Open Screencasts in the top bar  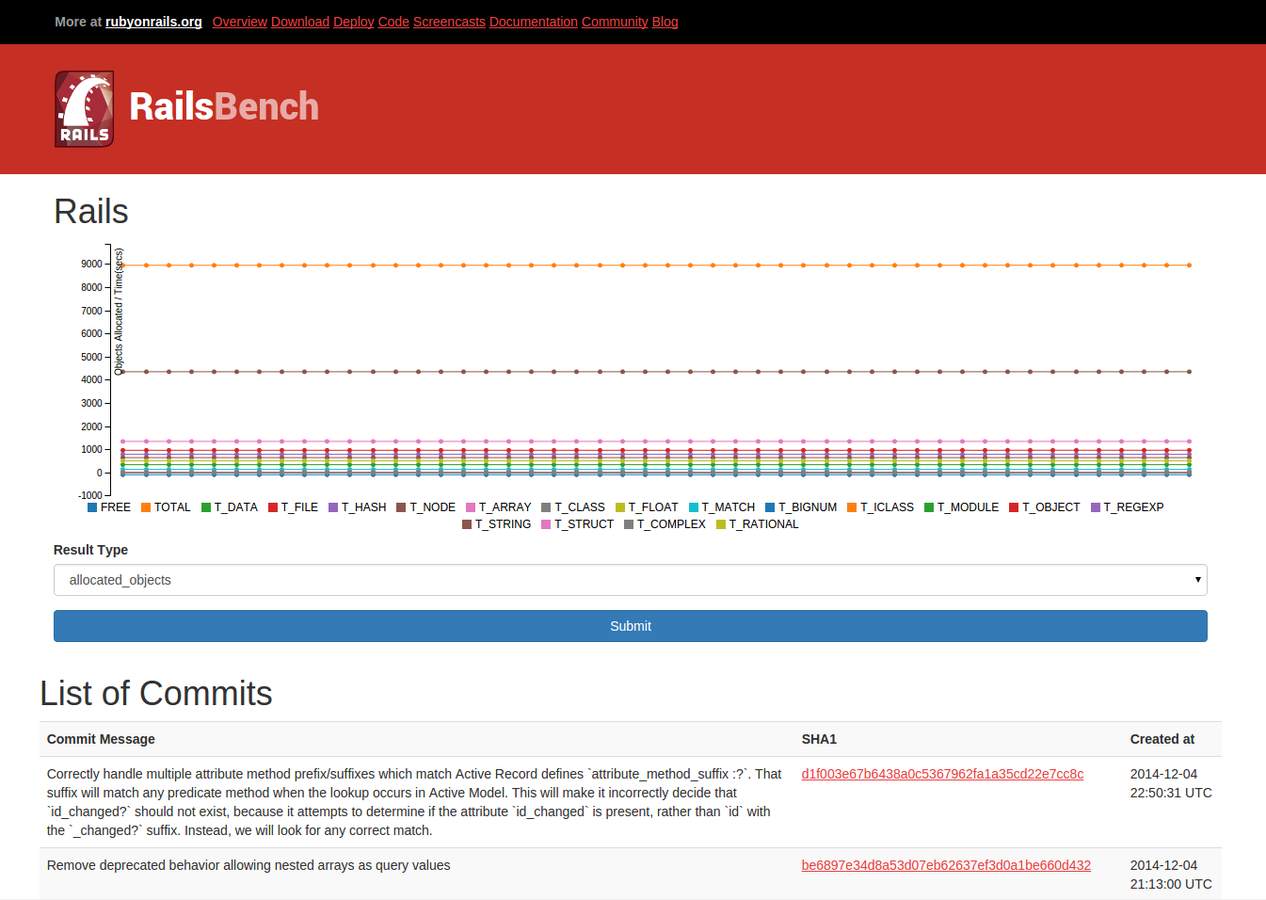click(x=449, y=21)
